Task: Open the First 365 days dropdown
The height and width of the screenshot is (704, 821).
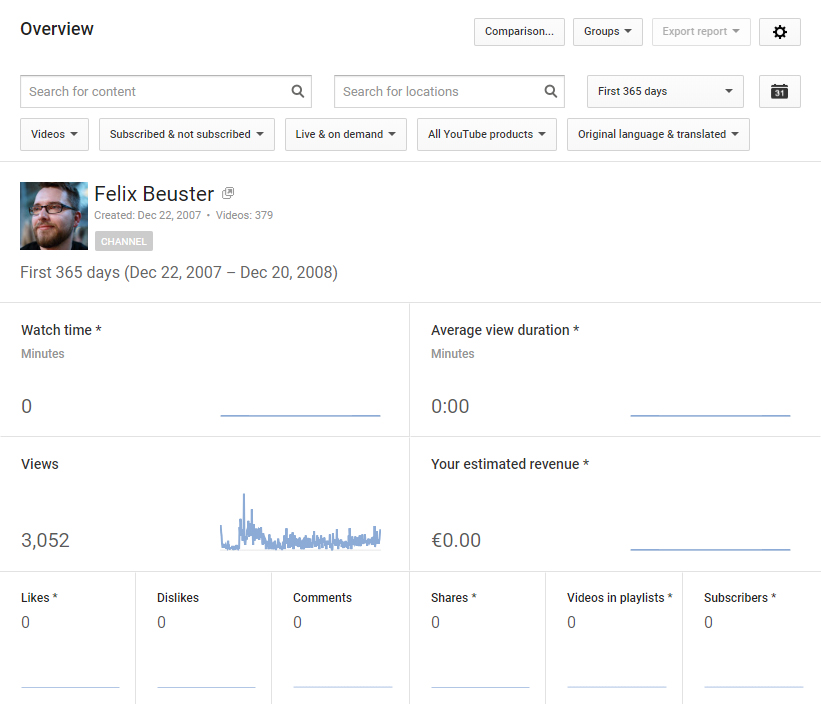Action: (665, 92)
